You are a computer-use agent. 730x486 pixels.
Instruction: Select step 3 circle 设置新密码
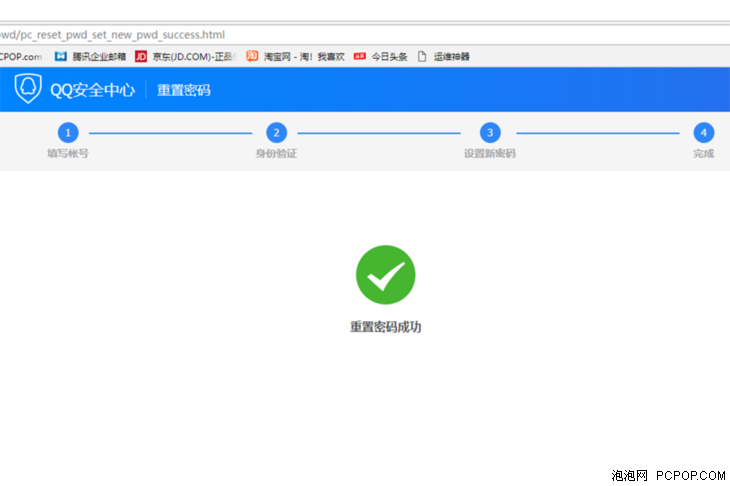pos(489,133)
